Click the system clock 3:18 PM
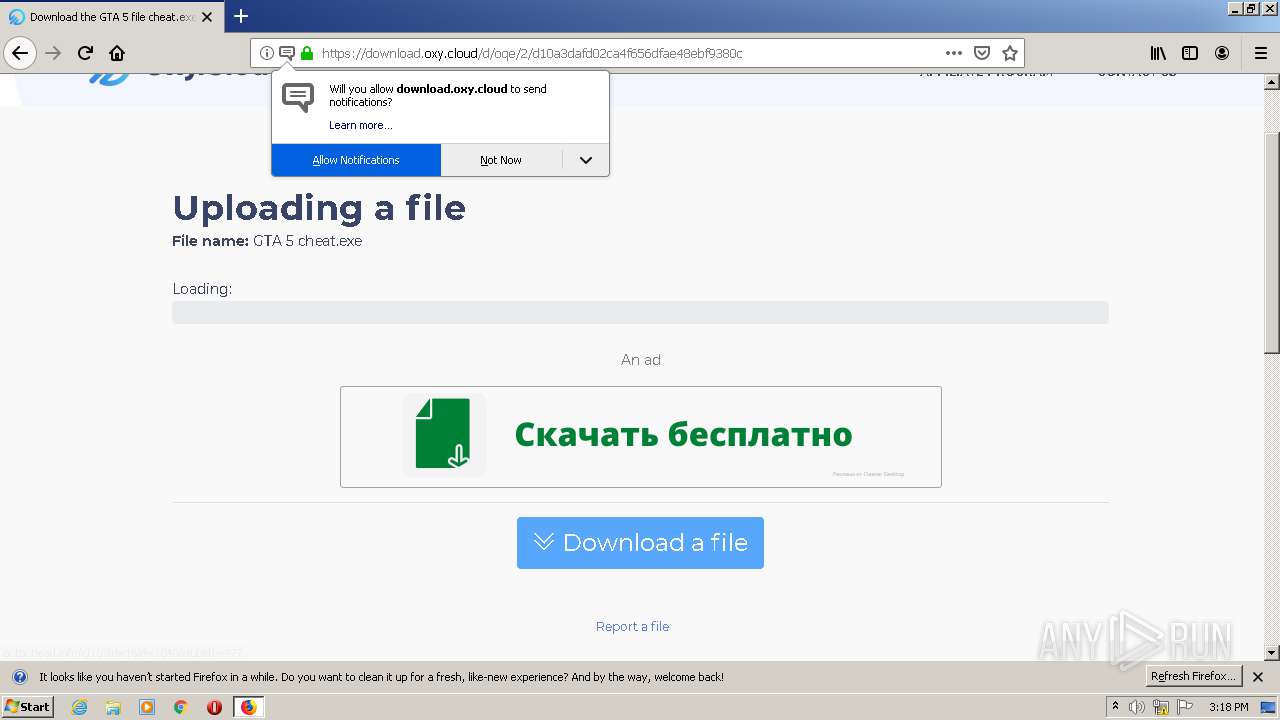Viewport: 1280px width, 720px height. pos(1228,707)
